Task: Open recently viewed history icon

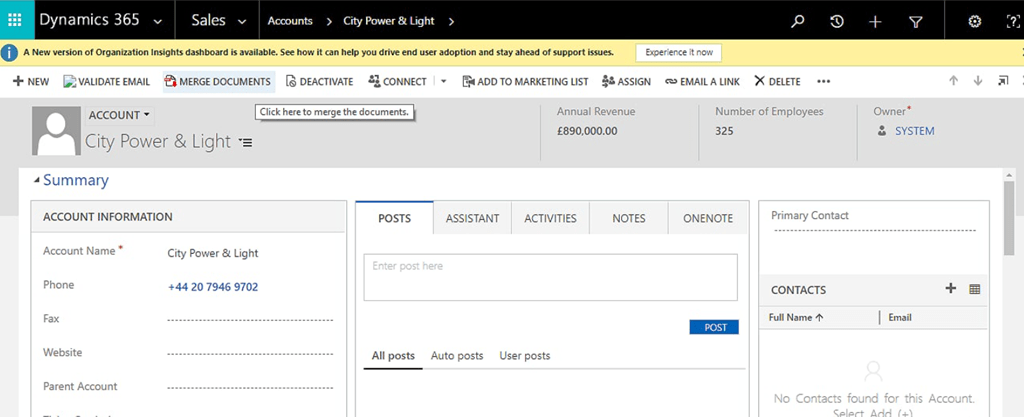Action: tap(837, 22)
